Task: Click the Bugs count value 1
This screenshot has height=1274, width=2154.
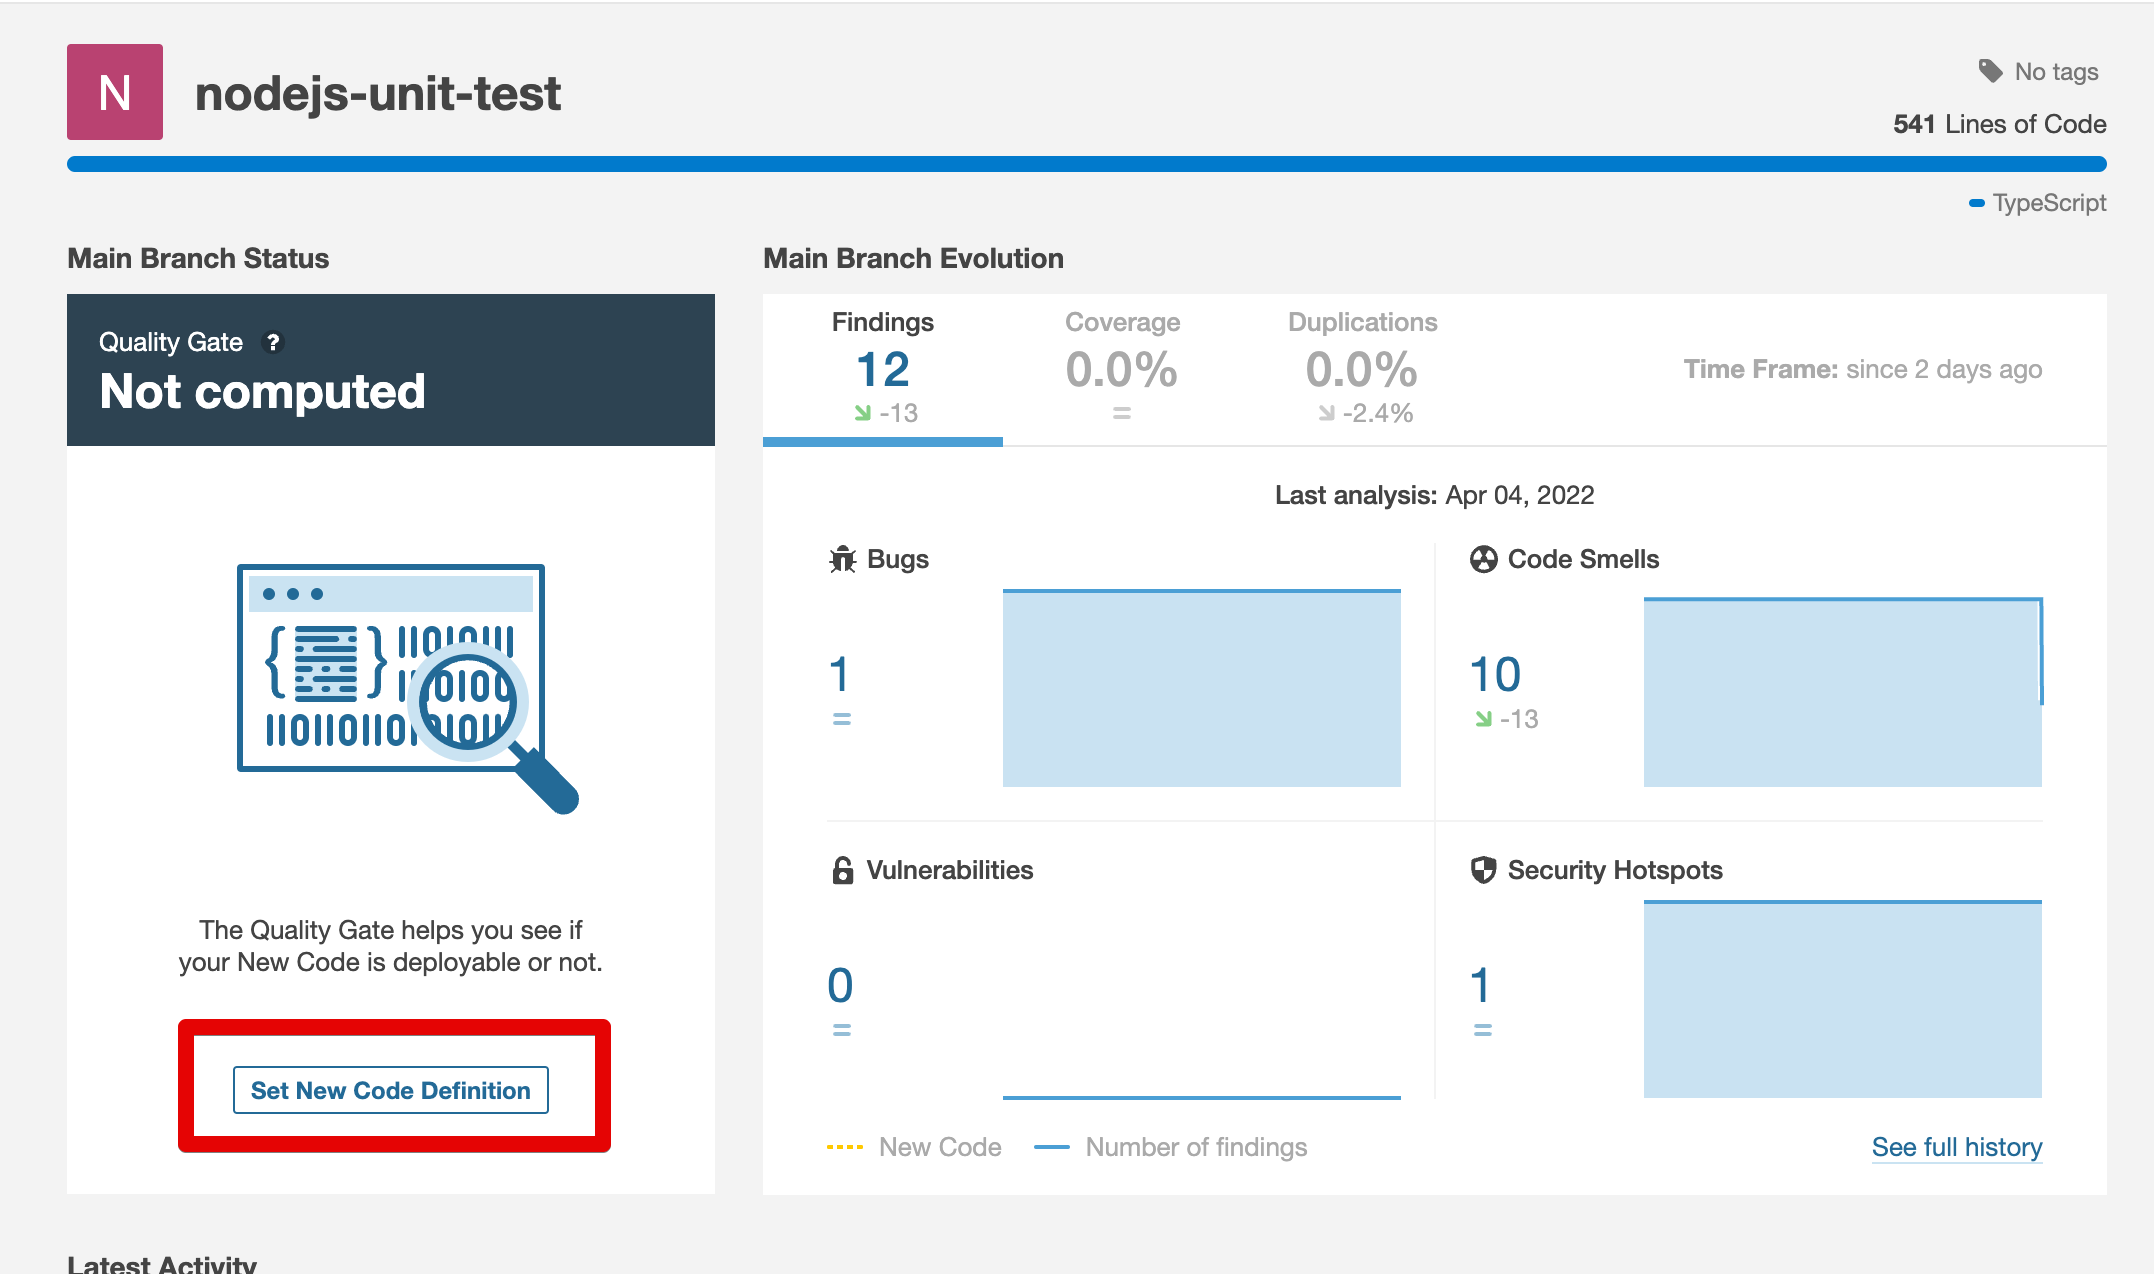Action: (x=839, y=675)
